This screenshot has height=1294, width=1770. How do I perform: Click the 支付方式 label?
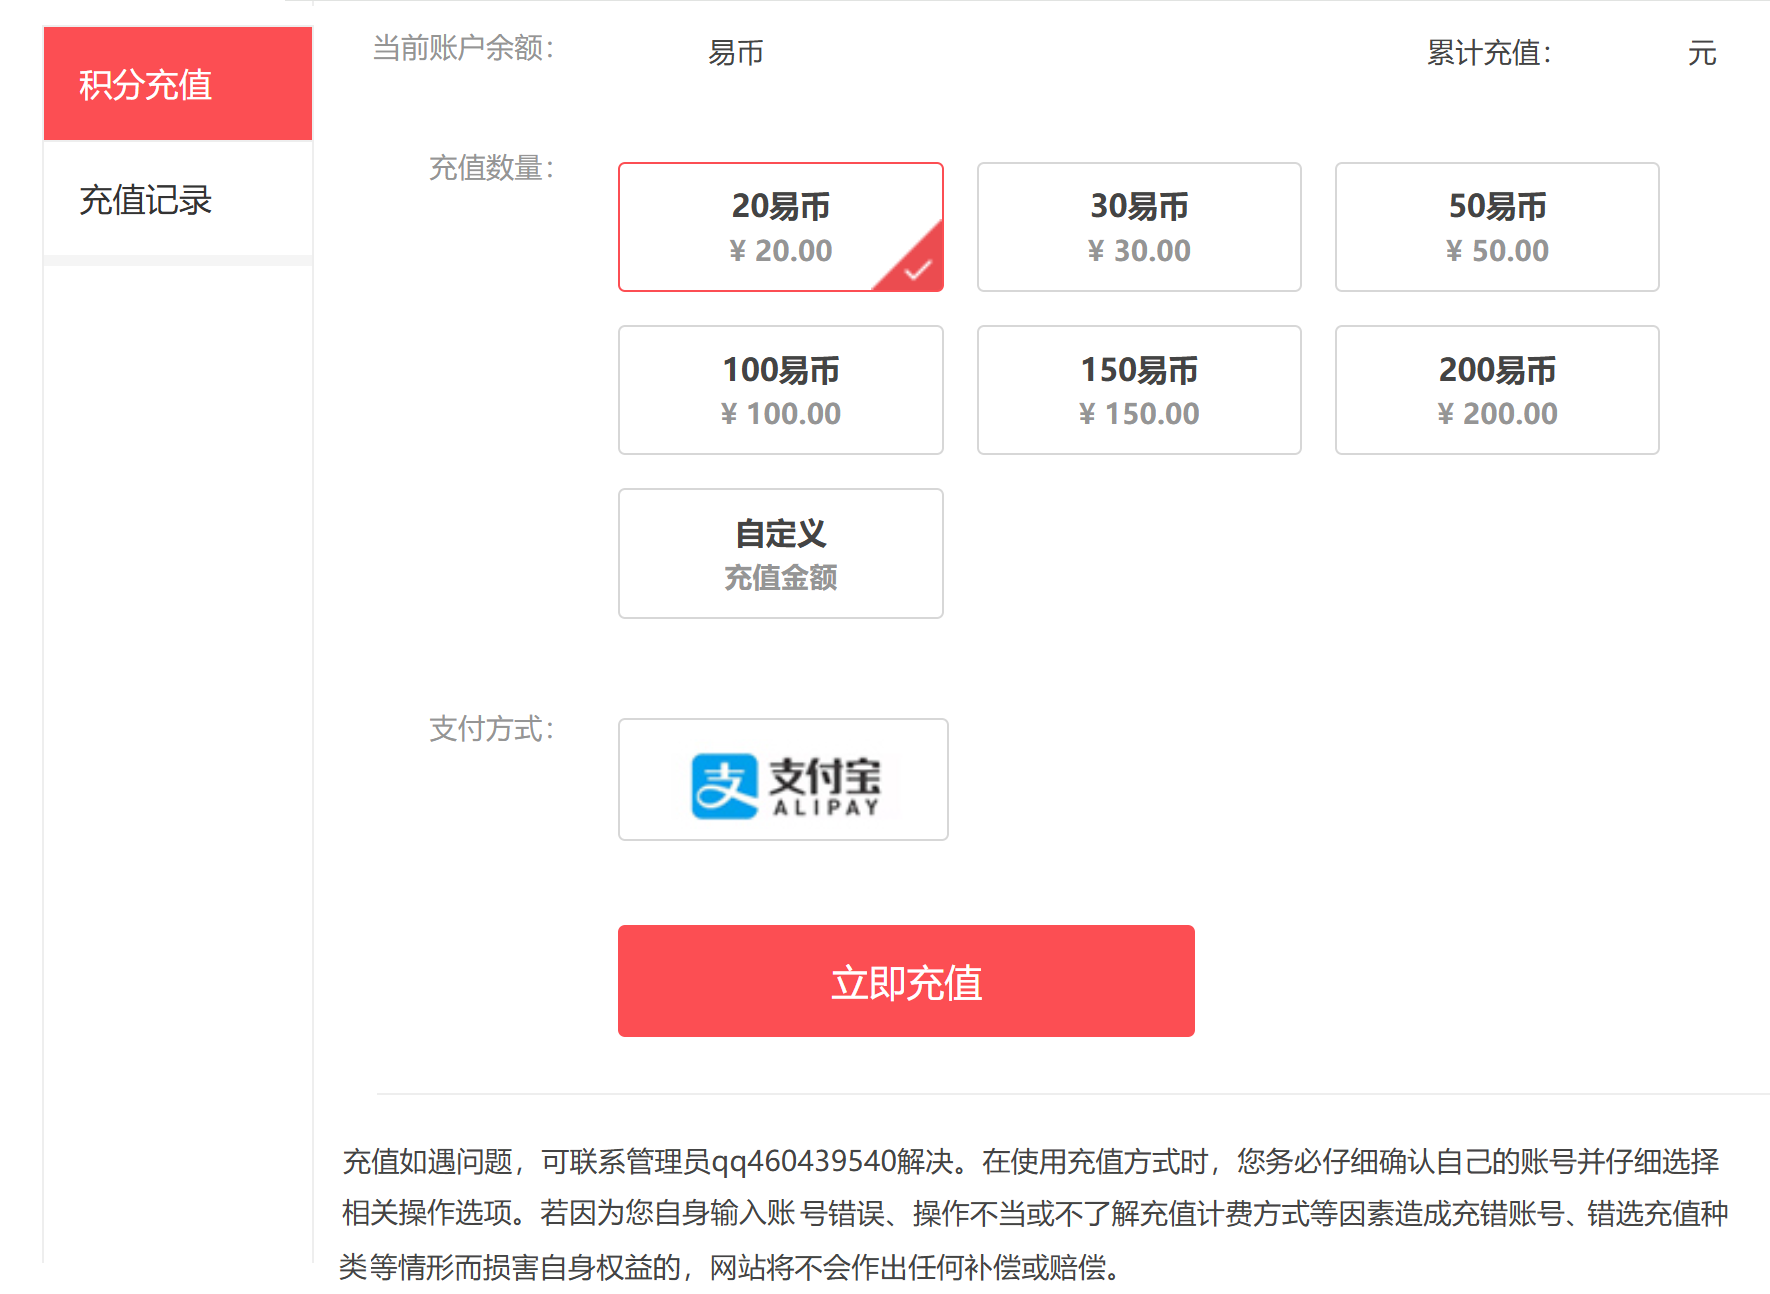(492, 728)
